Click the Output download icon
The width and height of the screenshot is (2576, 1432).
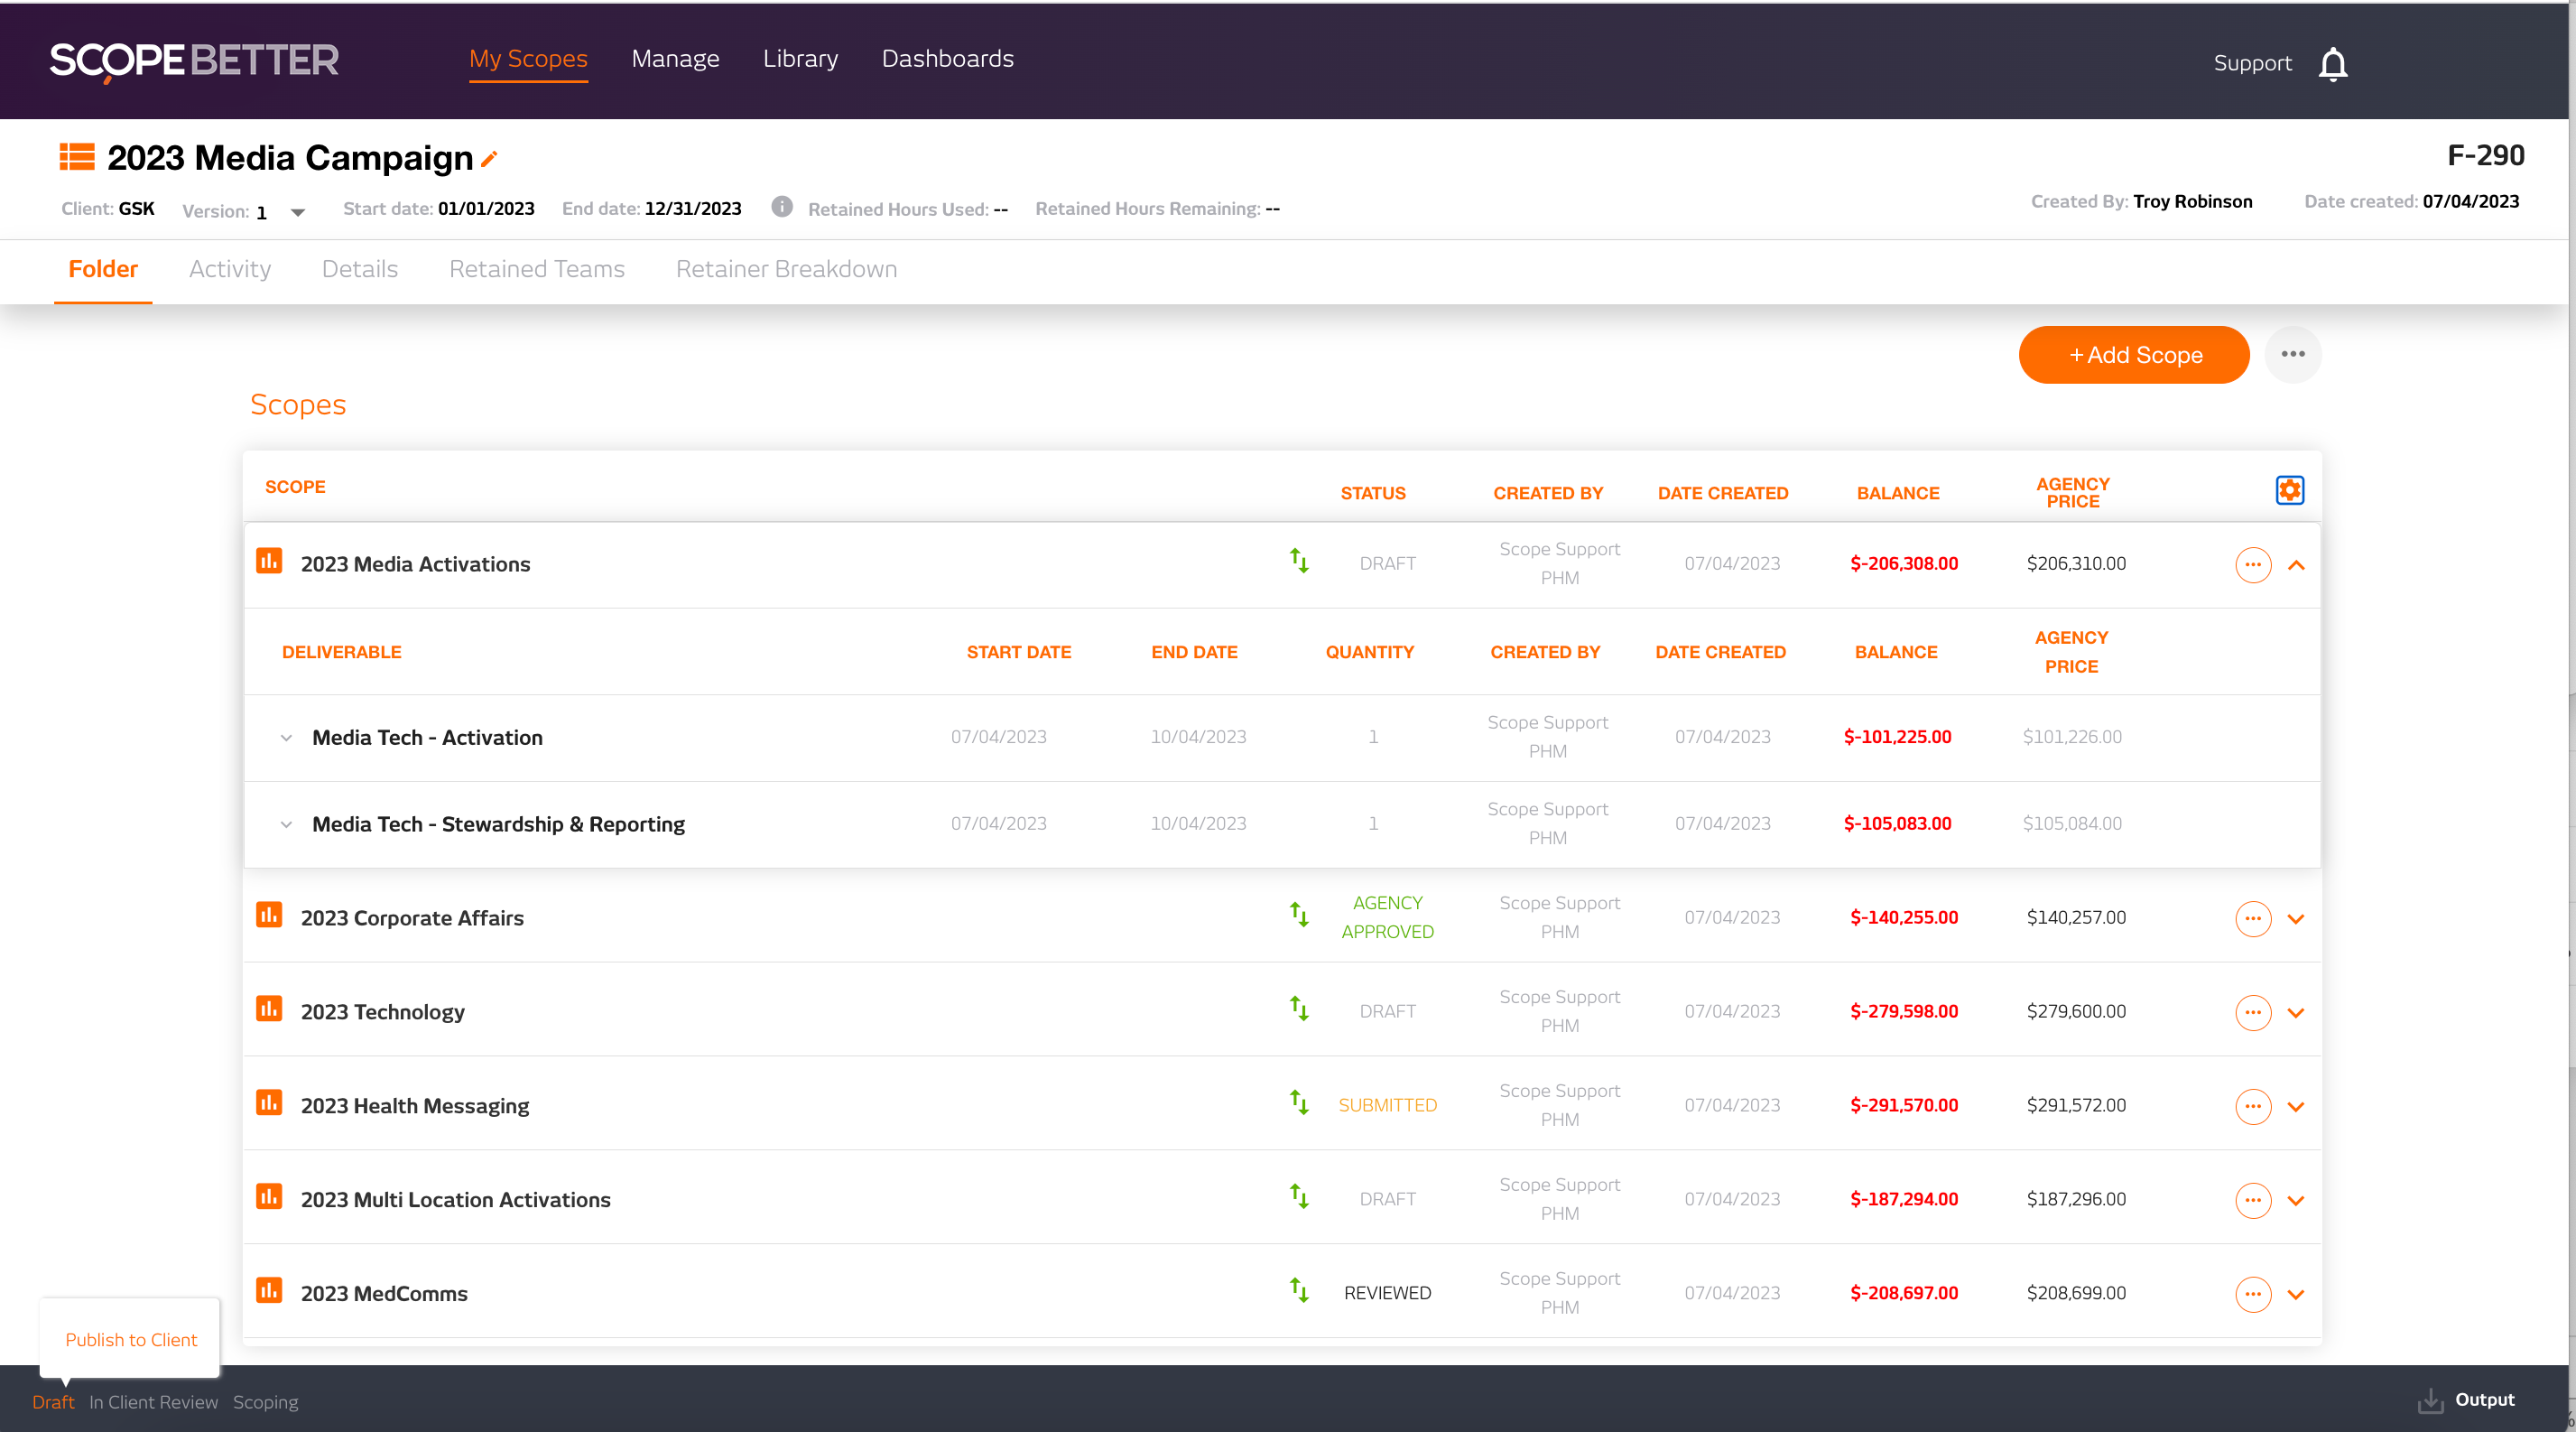tap(2430, 1401)
